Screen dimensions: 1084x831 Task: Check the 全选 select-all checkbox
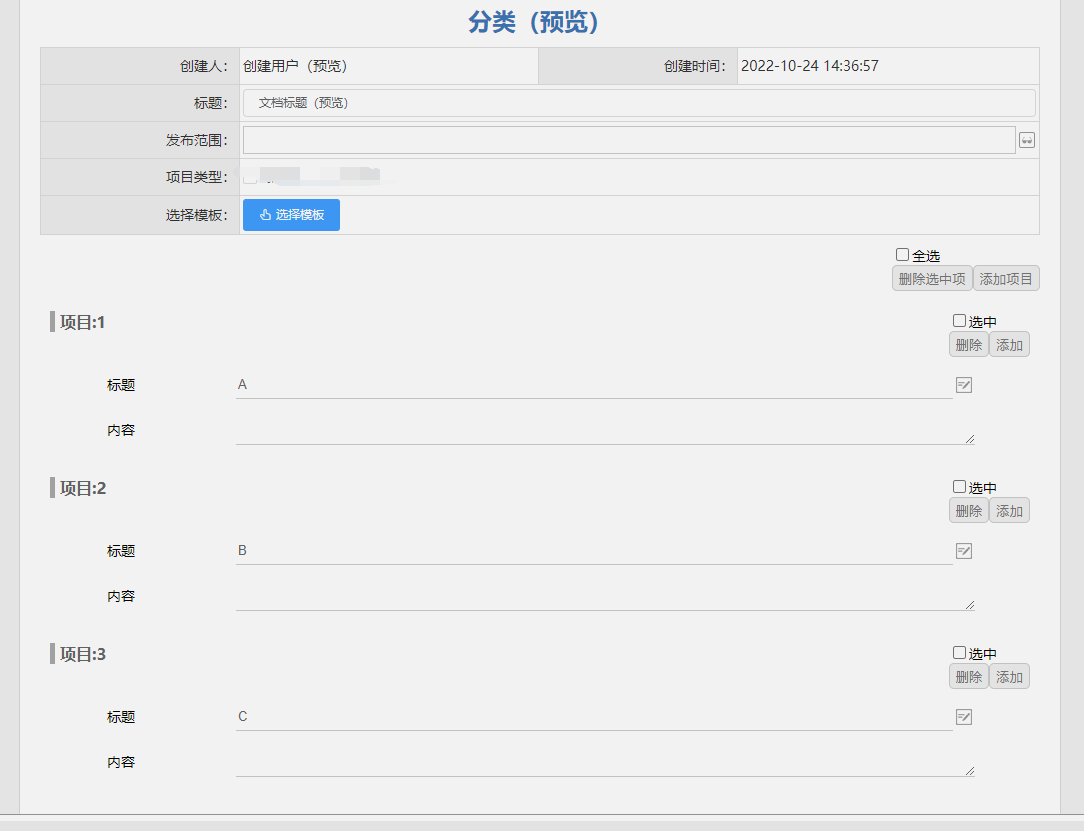click(902, 254)
